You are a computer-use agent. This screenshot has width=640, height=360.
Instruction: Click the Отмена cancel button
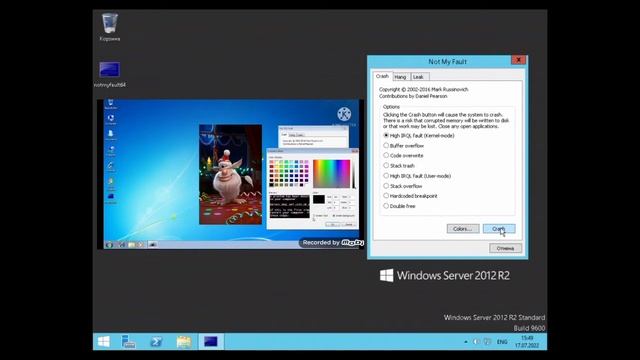505,248
